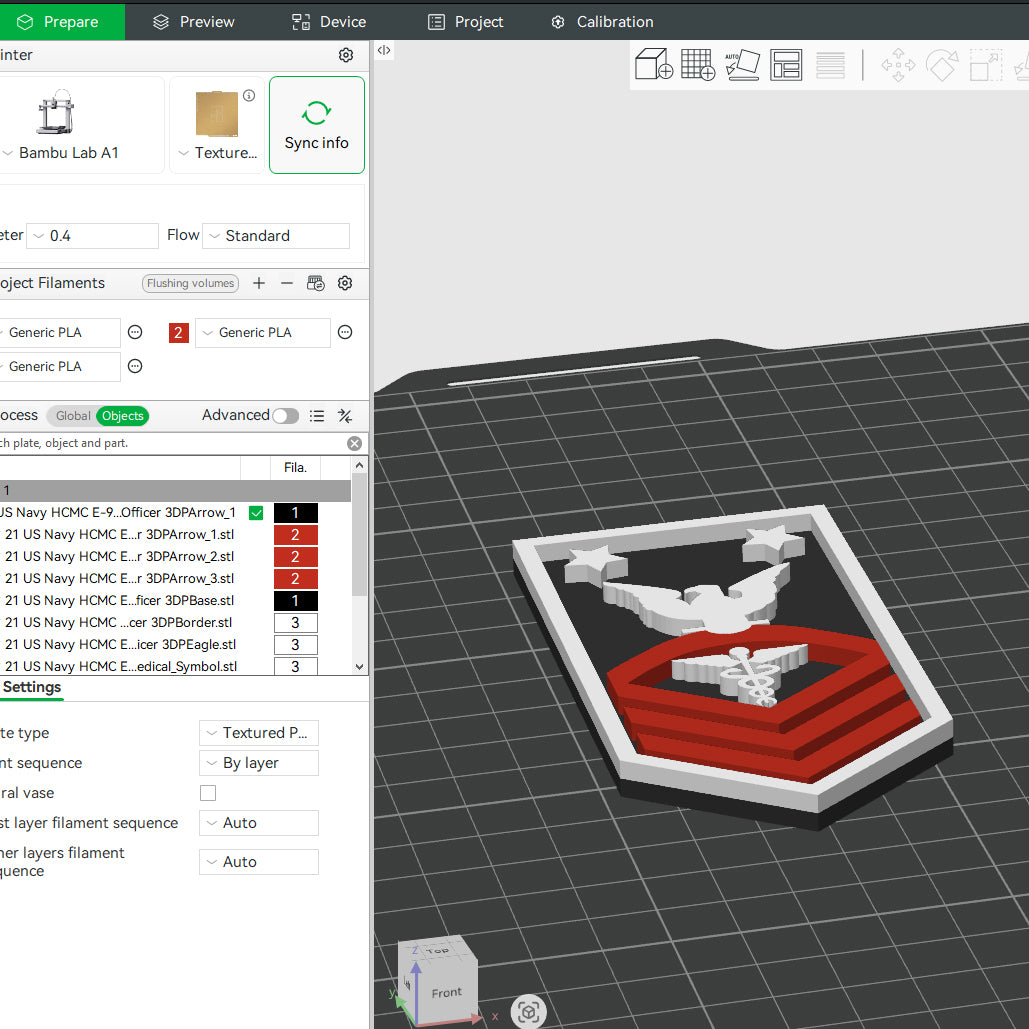Click filament cell 3 for 3DPBorder.stl
Image resolution: width=1029 pixels, height=1029 pixels.
(295, 623)
